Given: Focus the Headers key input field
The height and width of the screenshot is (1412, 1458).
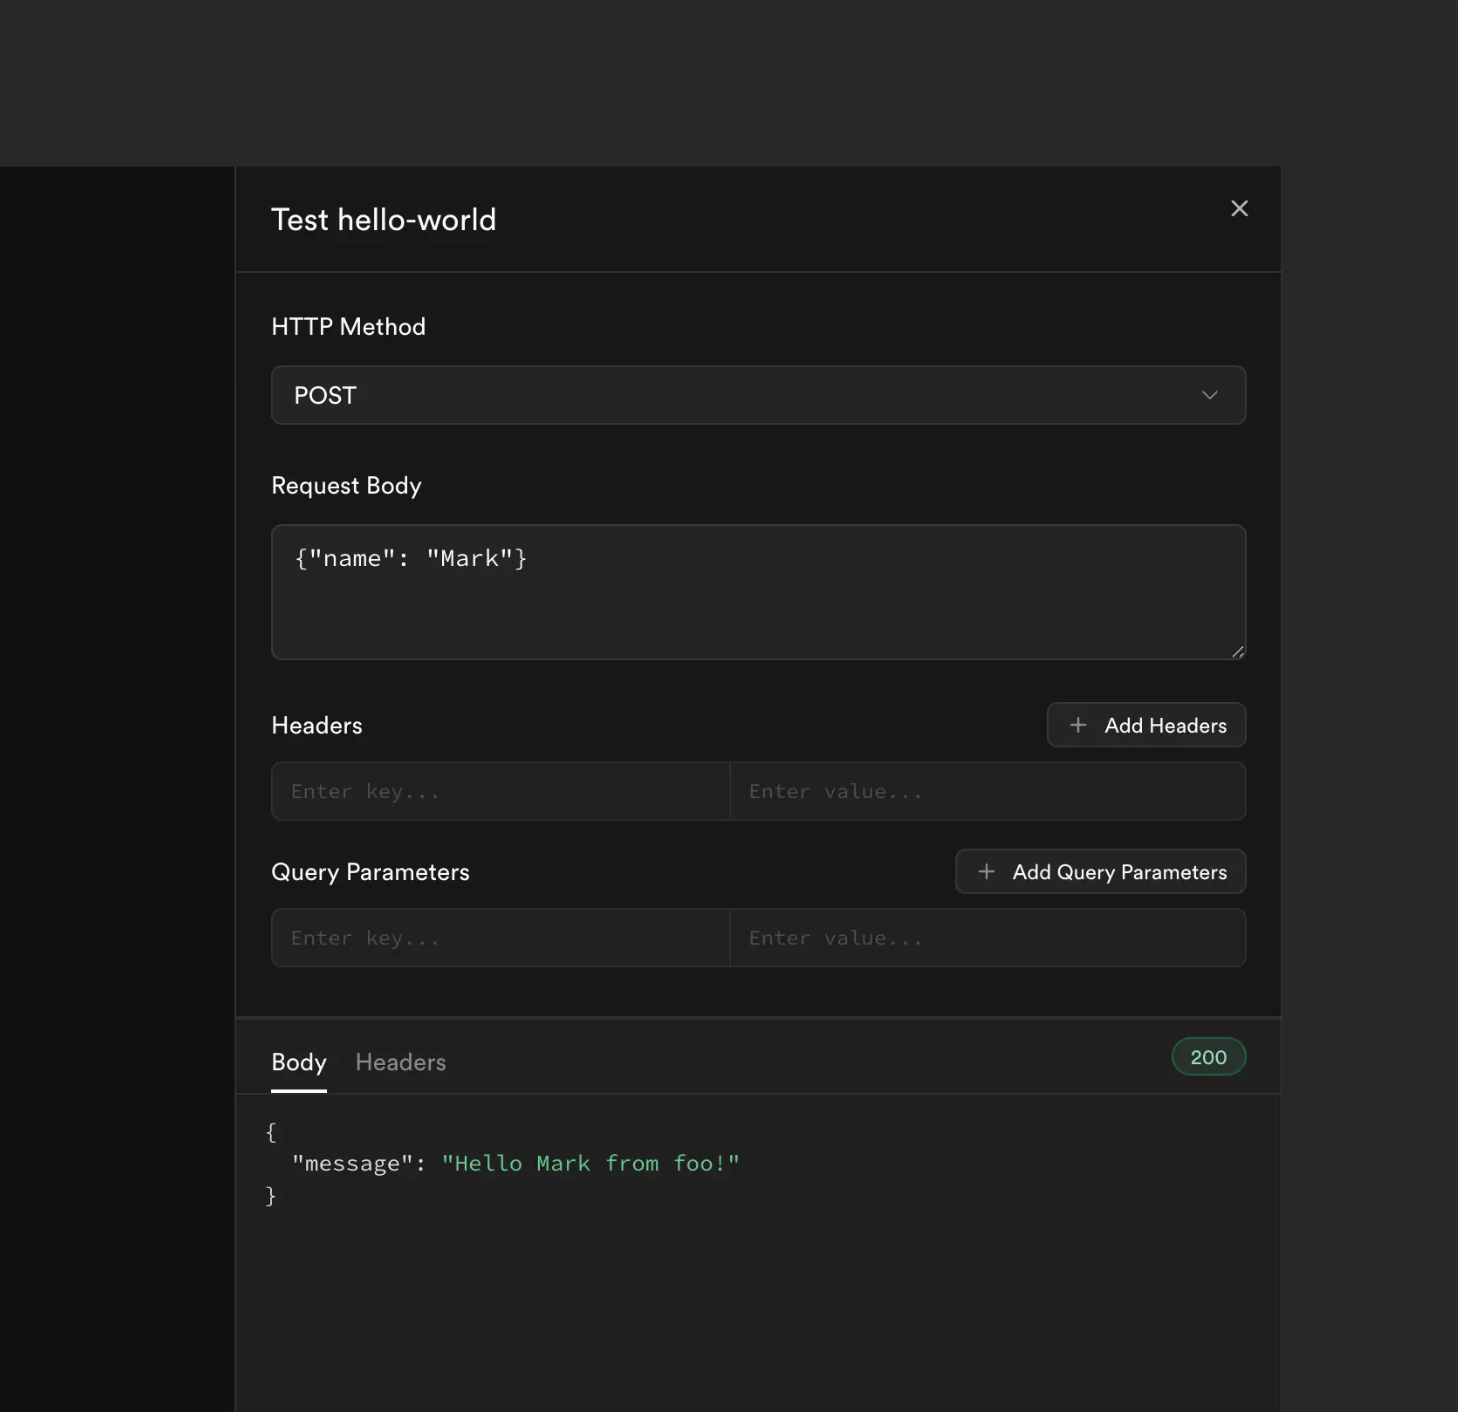Looking at the screenshot, I should [x=501, y=791].
